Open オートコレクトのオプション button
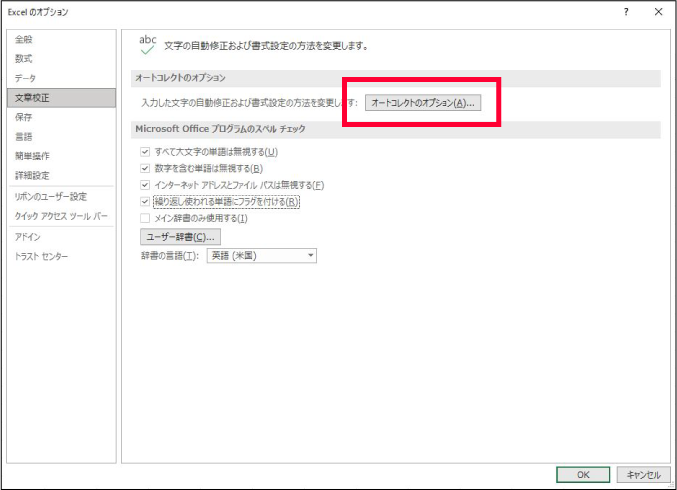Screen dimensions: 677x490 (x=421, y=103)
